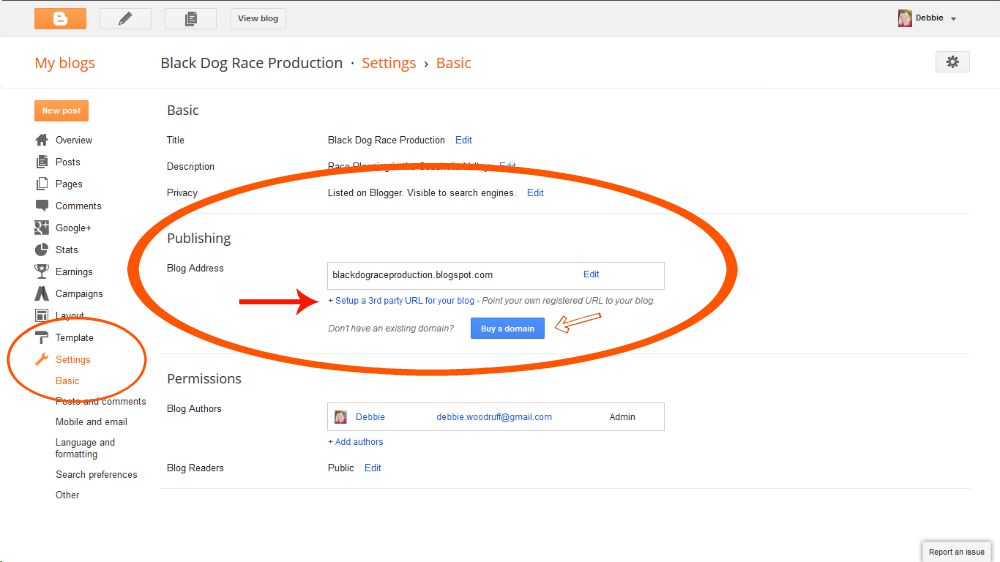Click the Pages sidebar icon

tap(41, 184)
